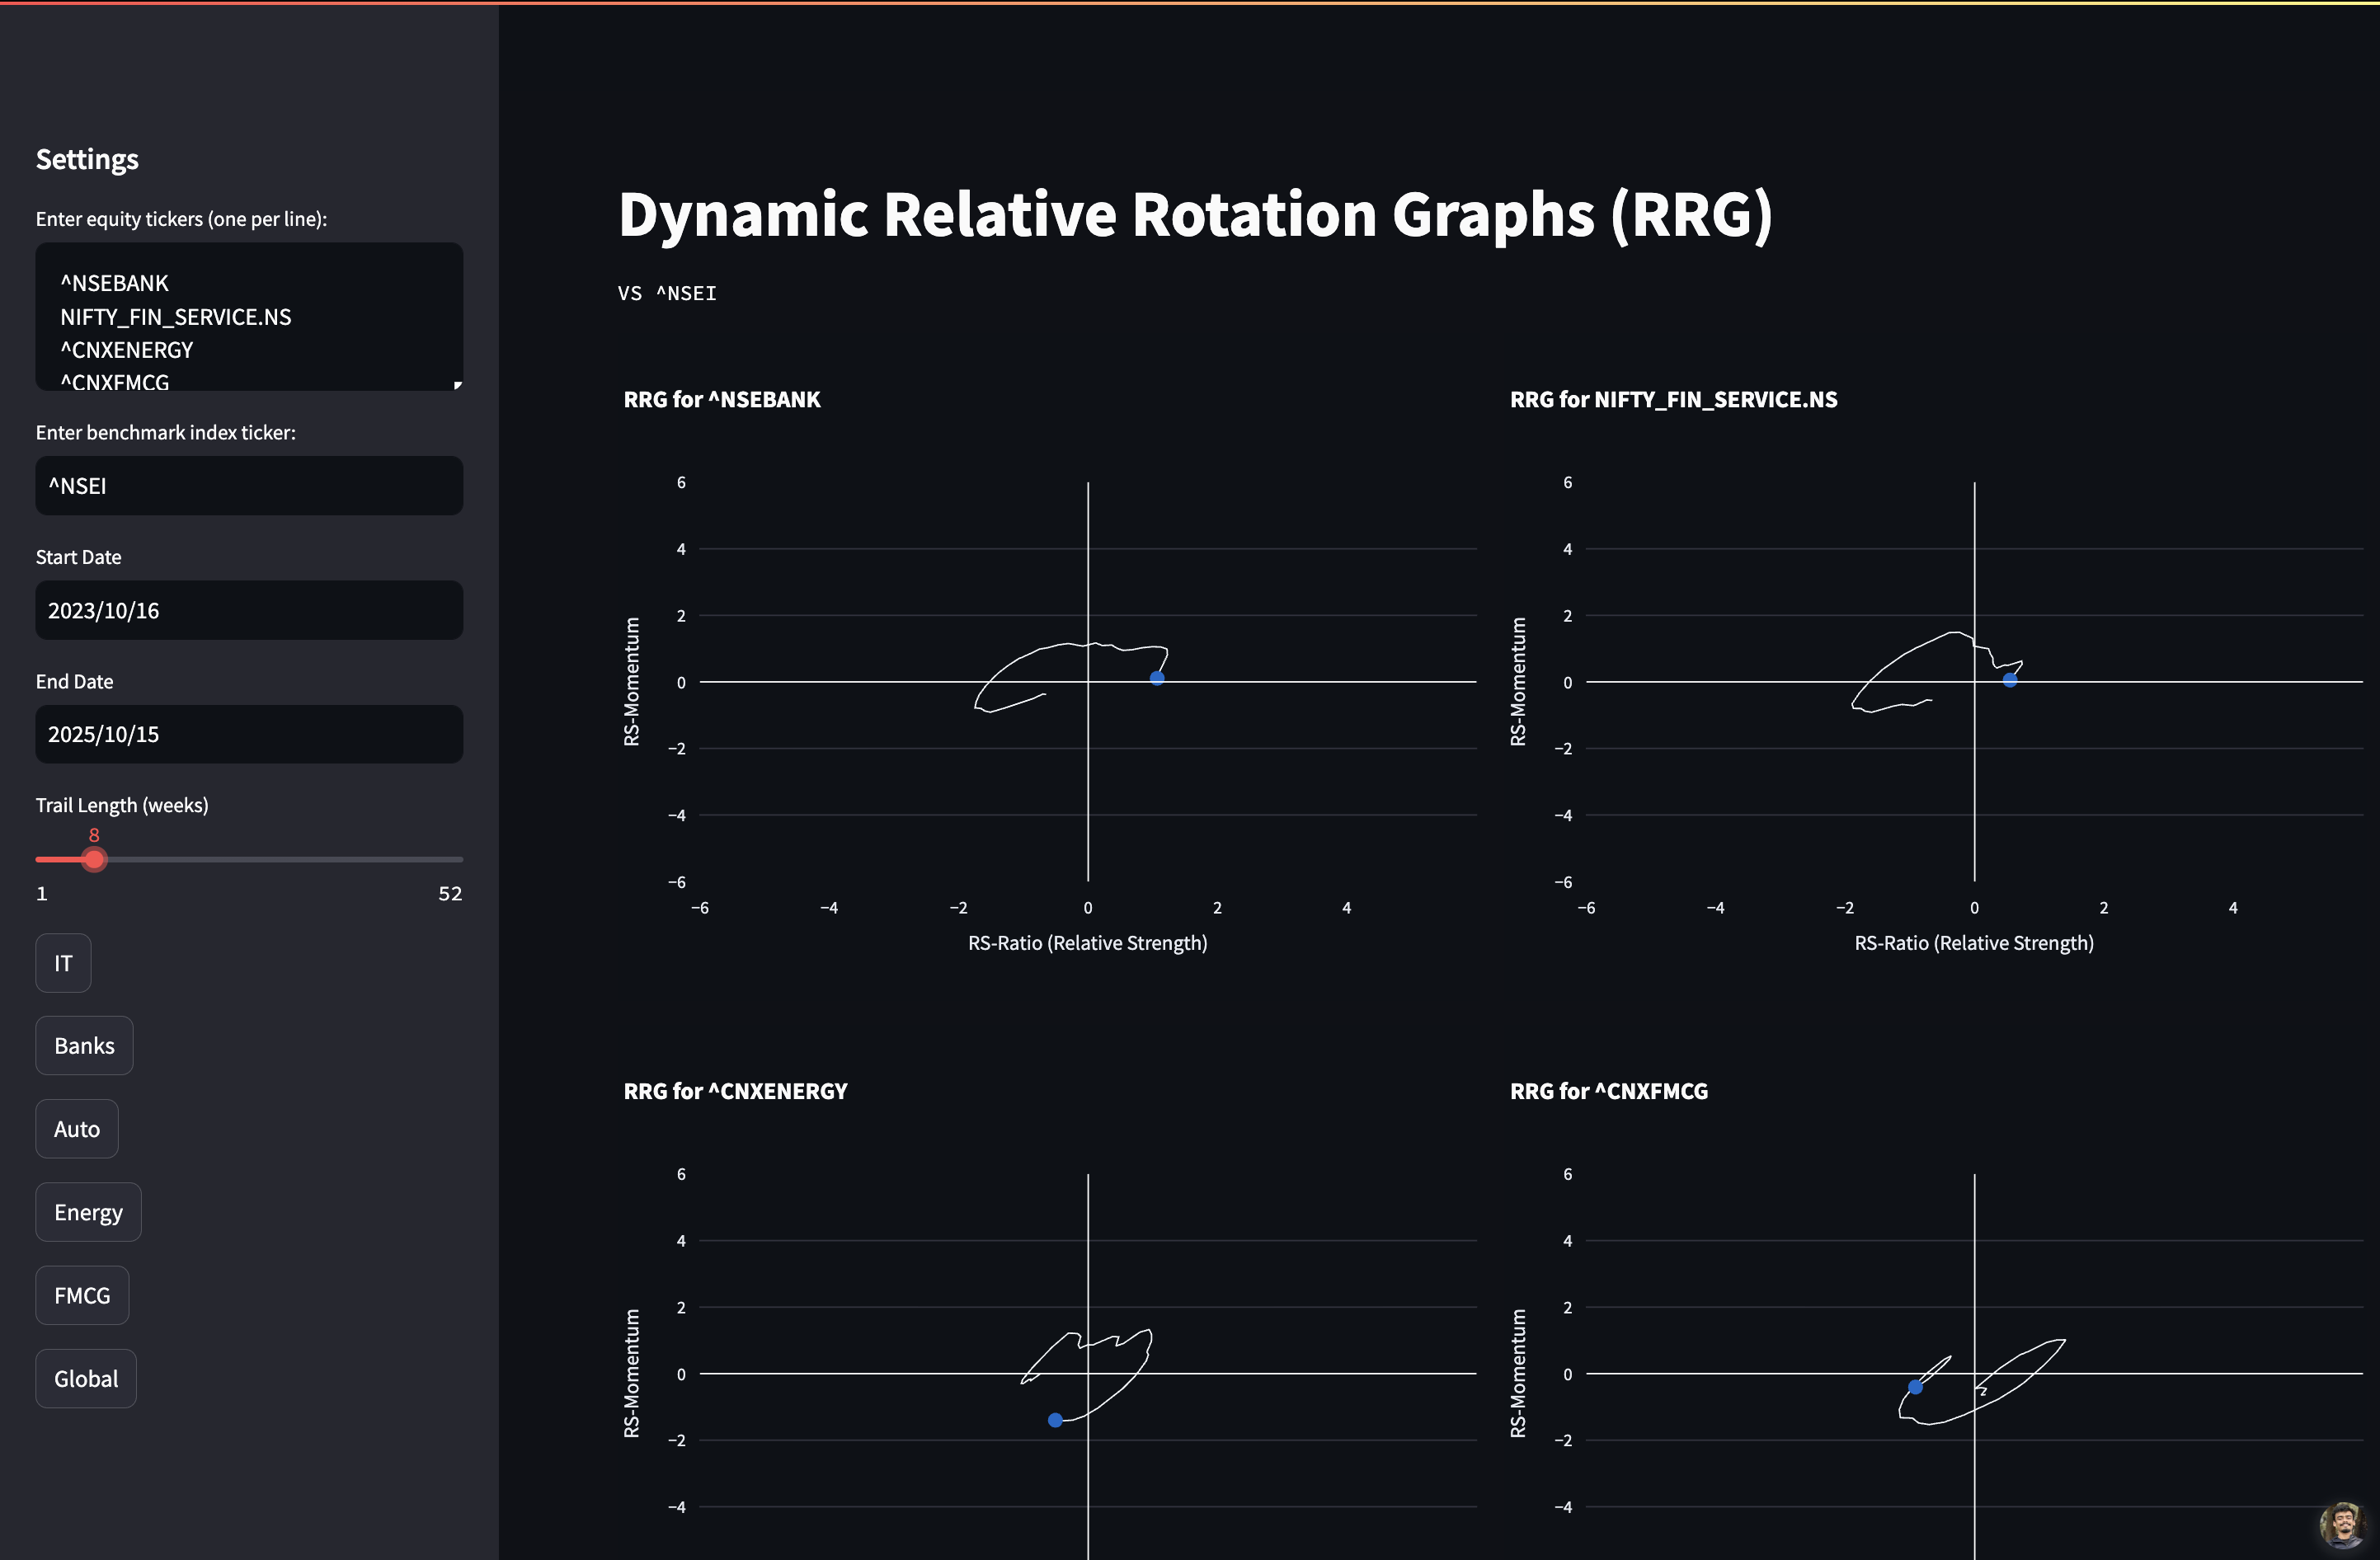Click the RRG for ^NSEBANK chart title
This screenshot has width=2380, height=1560.
click(x=722, y=400)
